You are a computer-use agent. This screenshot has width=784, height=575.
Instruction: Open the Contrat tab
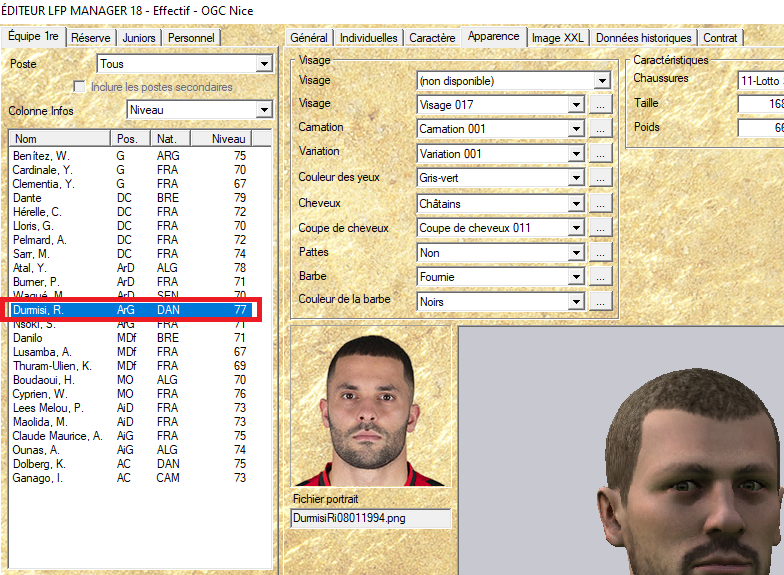(720, 38)
